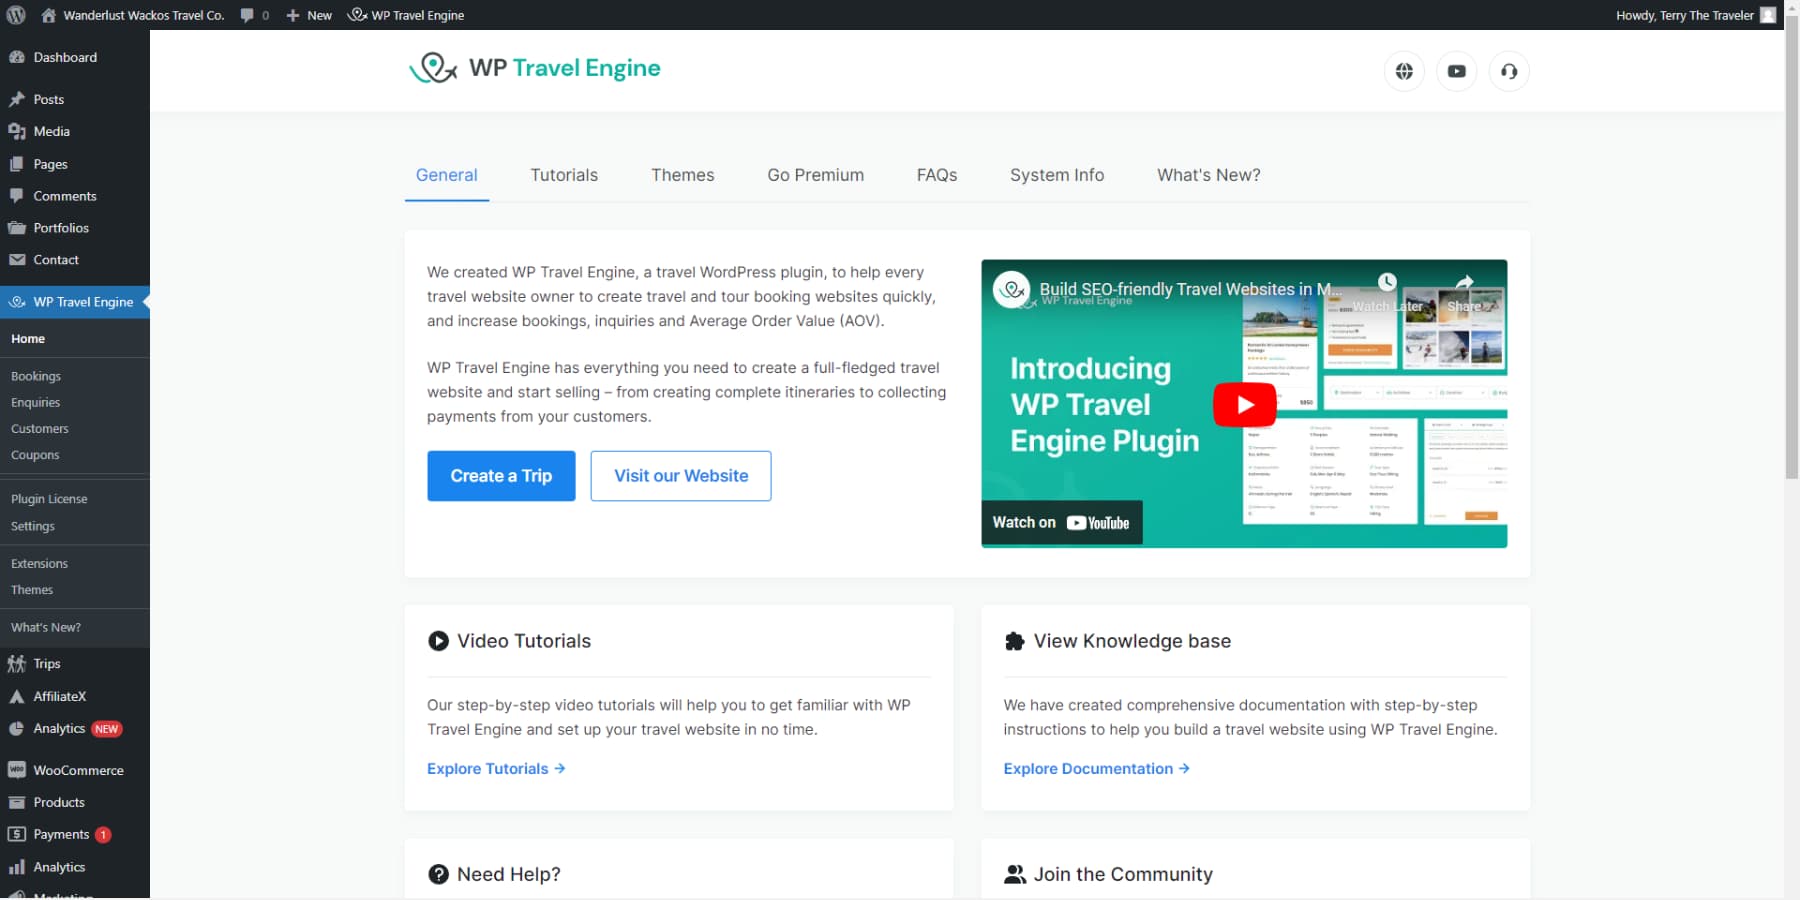
Task: Select WP Travel Engine sidebar menu
Action: pos(75,302)
